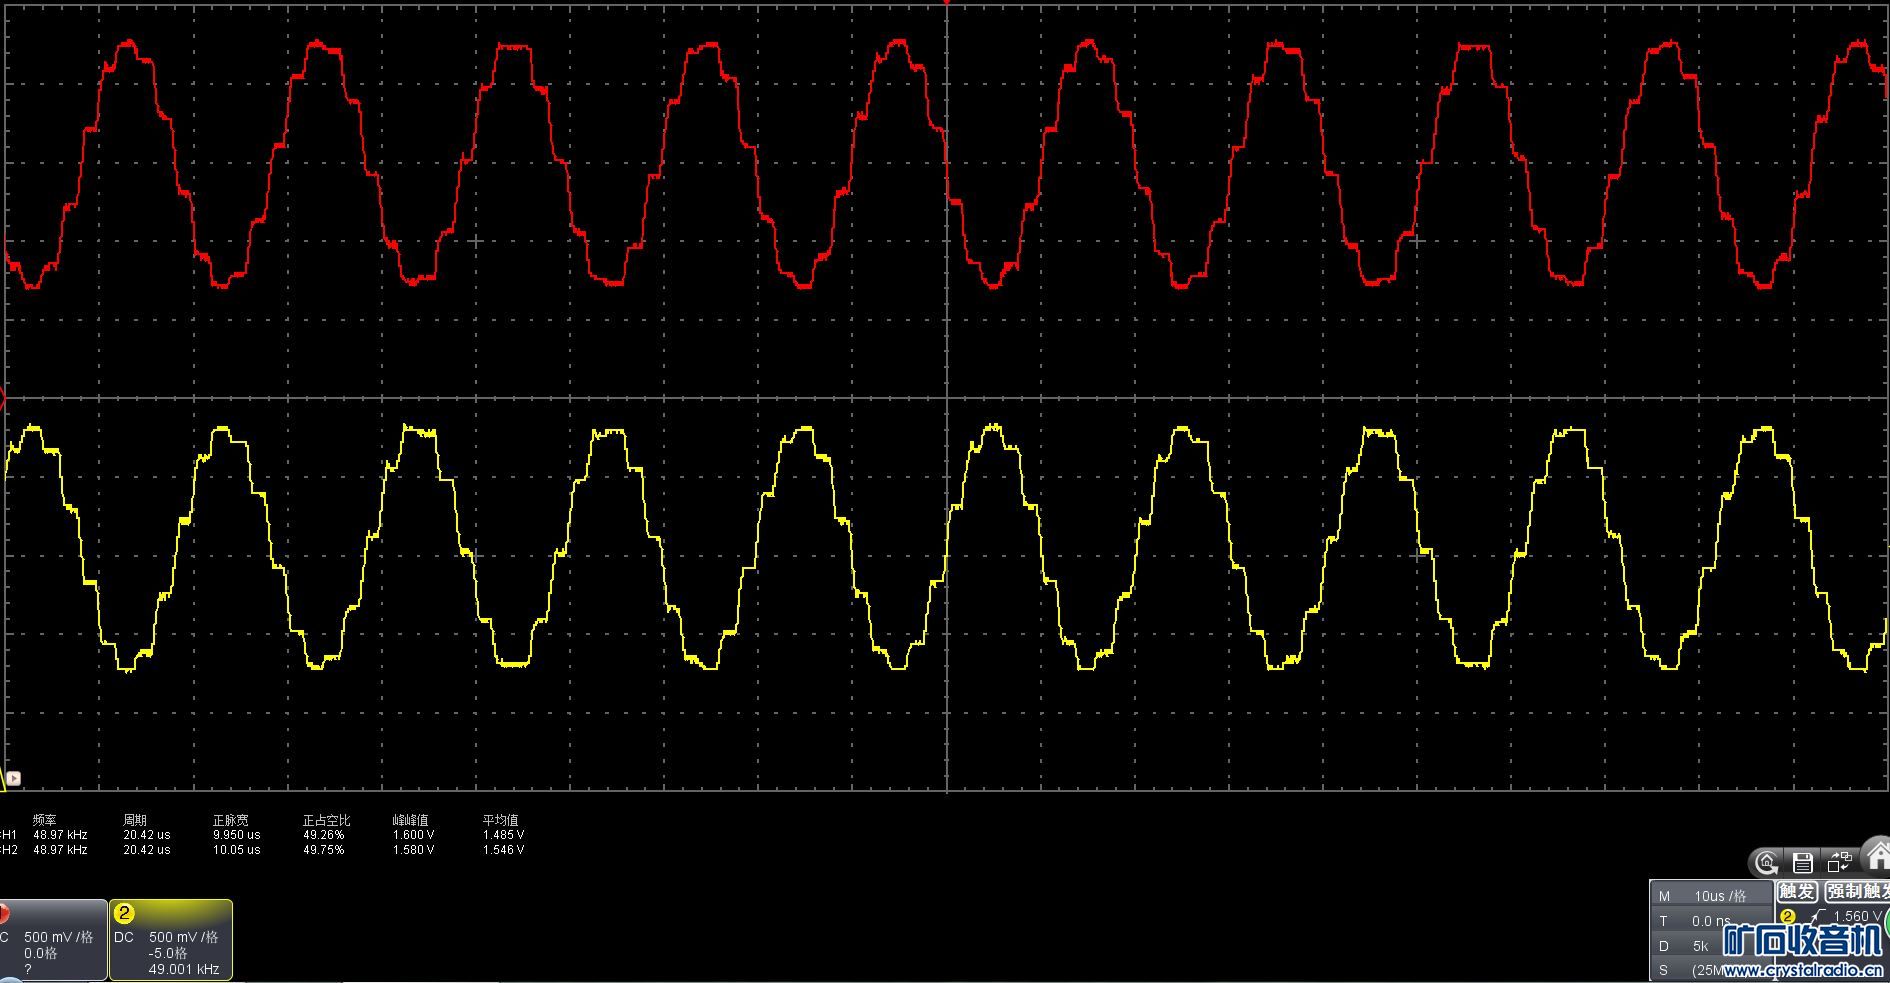The height and width of the screenshot is (983, 1890).
Task: Click the -5.0格 offset on channel 2 panel
Action: (168, 953)
